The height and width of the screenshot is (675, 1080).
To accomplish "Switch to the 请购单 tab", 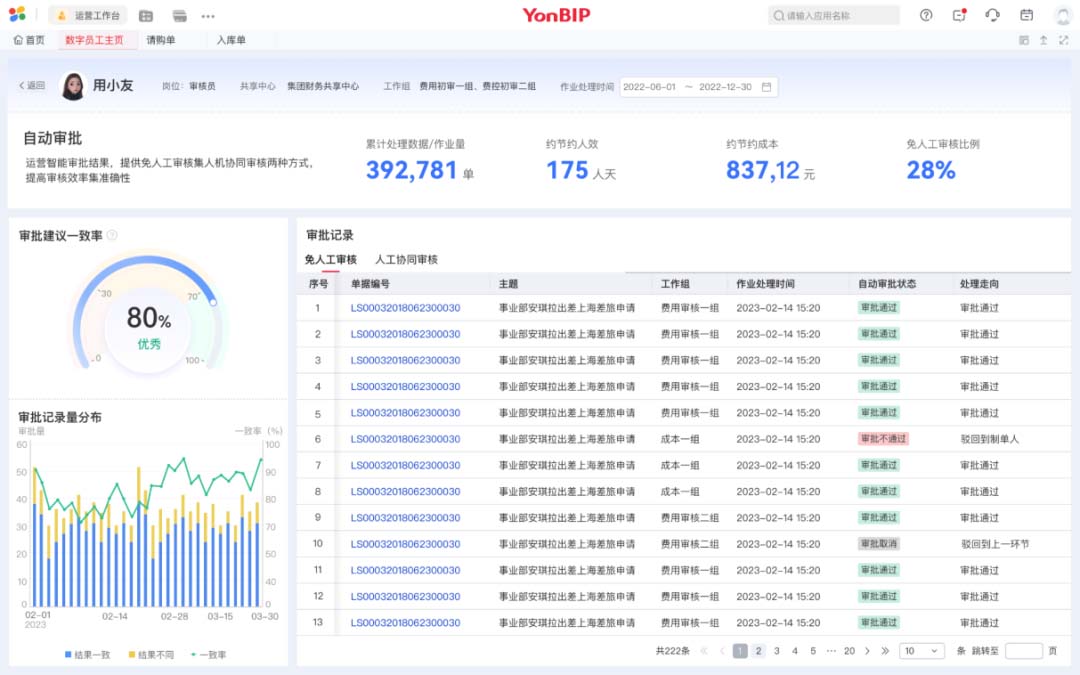I will coord(160,40).
